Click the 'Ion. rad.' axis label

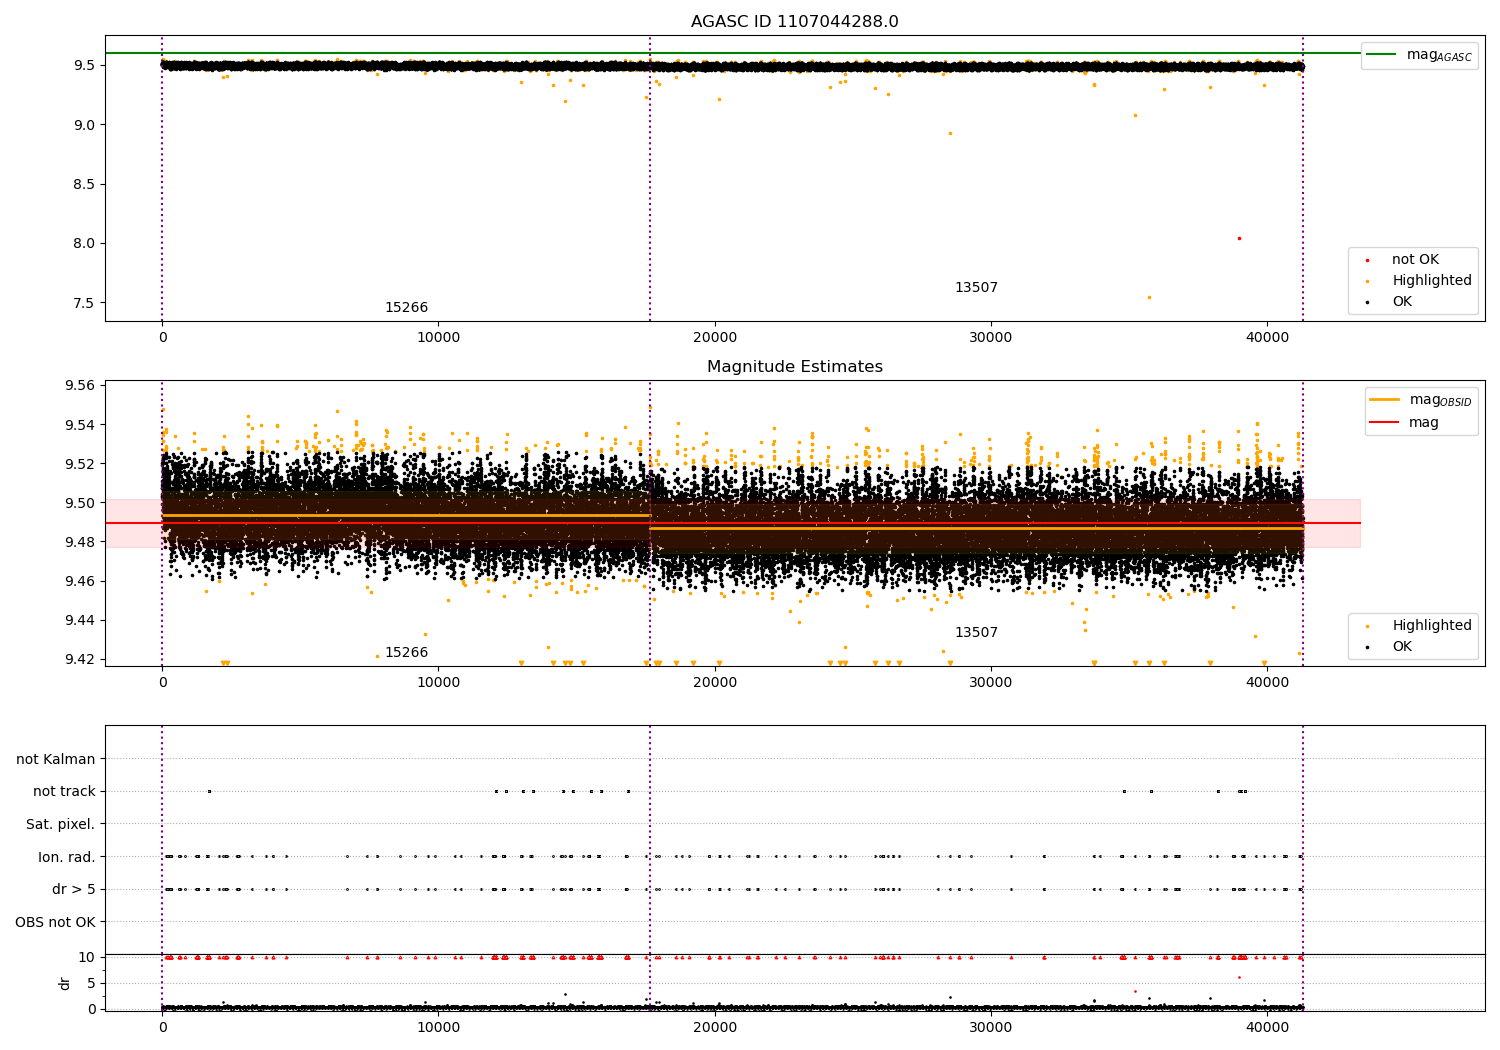point(67,857)
